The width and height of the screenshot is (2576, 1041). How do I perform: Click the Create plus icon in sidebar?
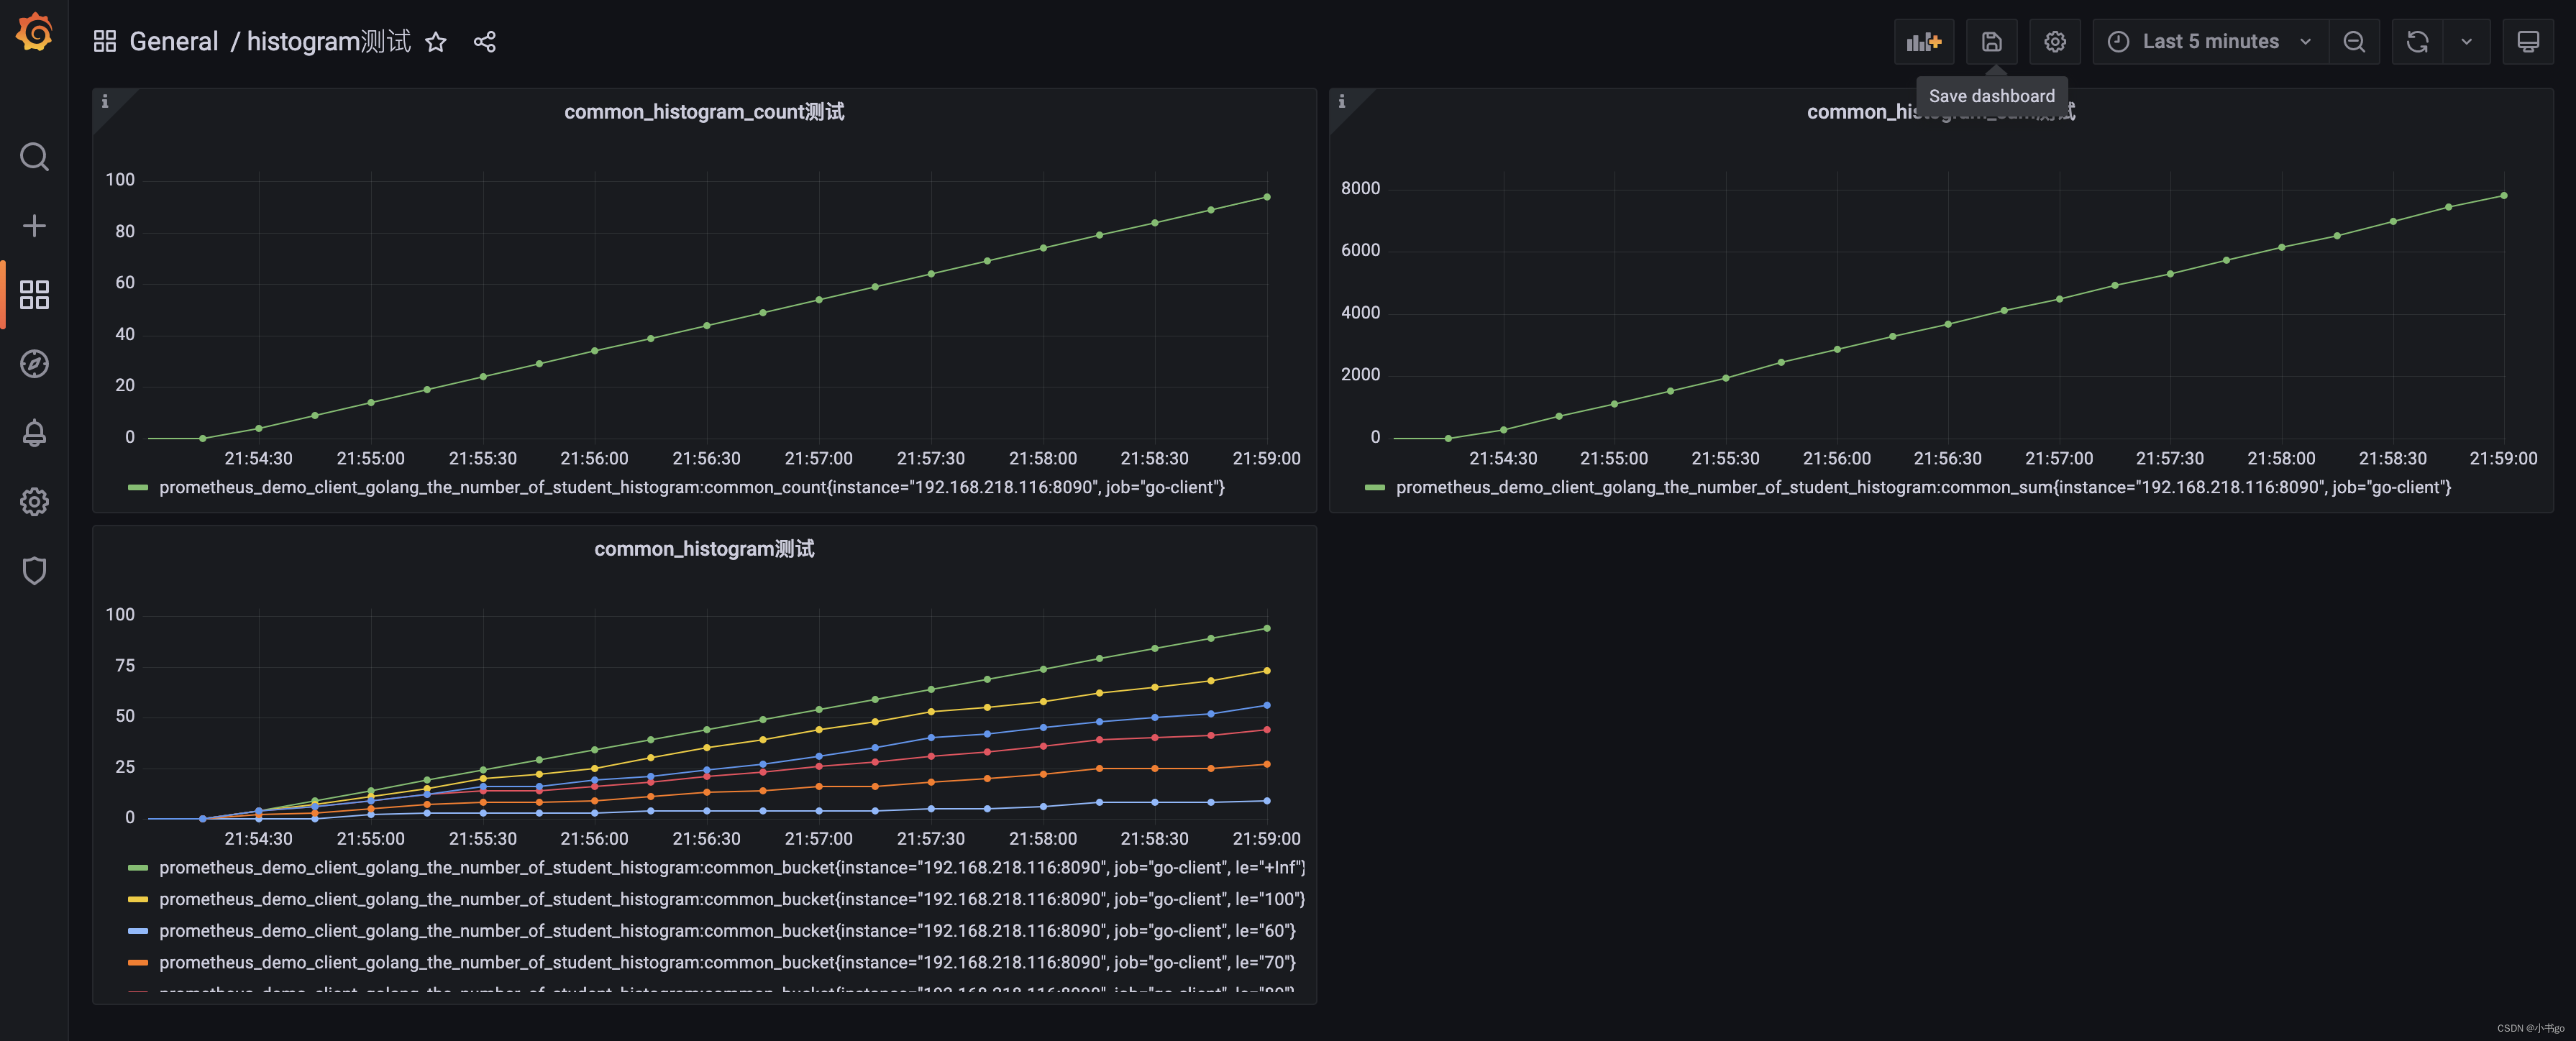coord(34,226)
